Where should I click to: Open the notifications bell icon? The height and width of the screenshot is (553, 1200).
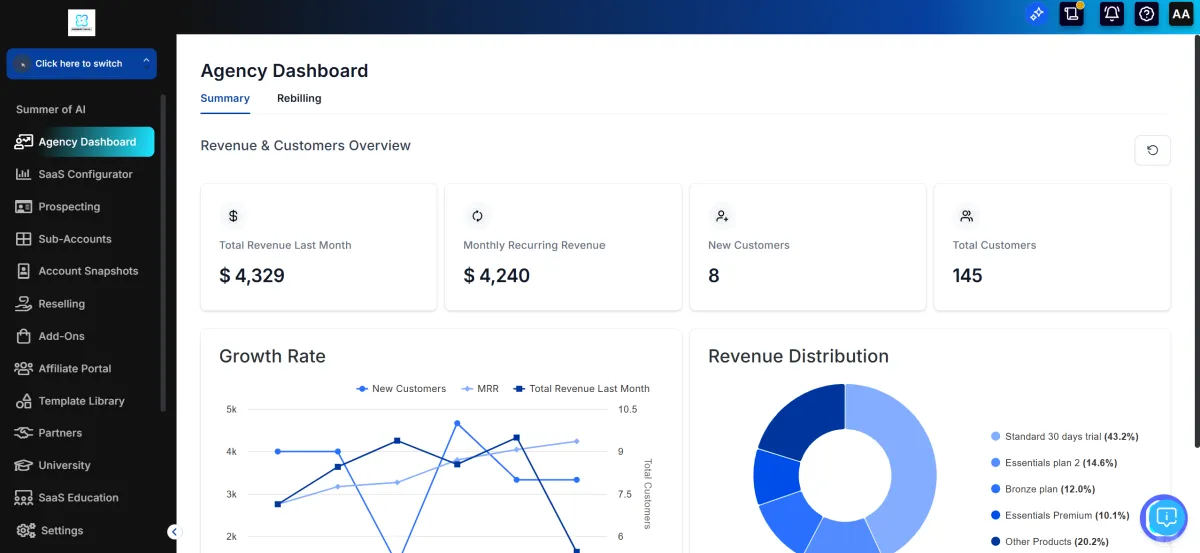click(x=1111, y=14)
